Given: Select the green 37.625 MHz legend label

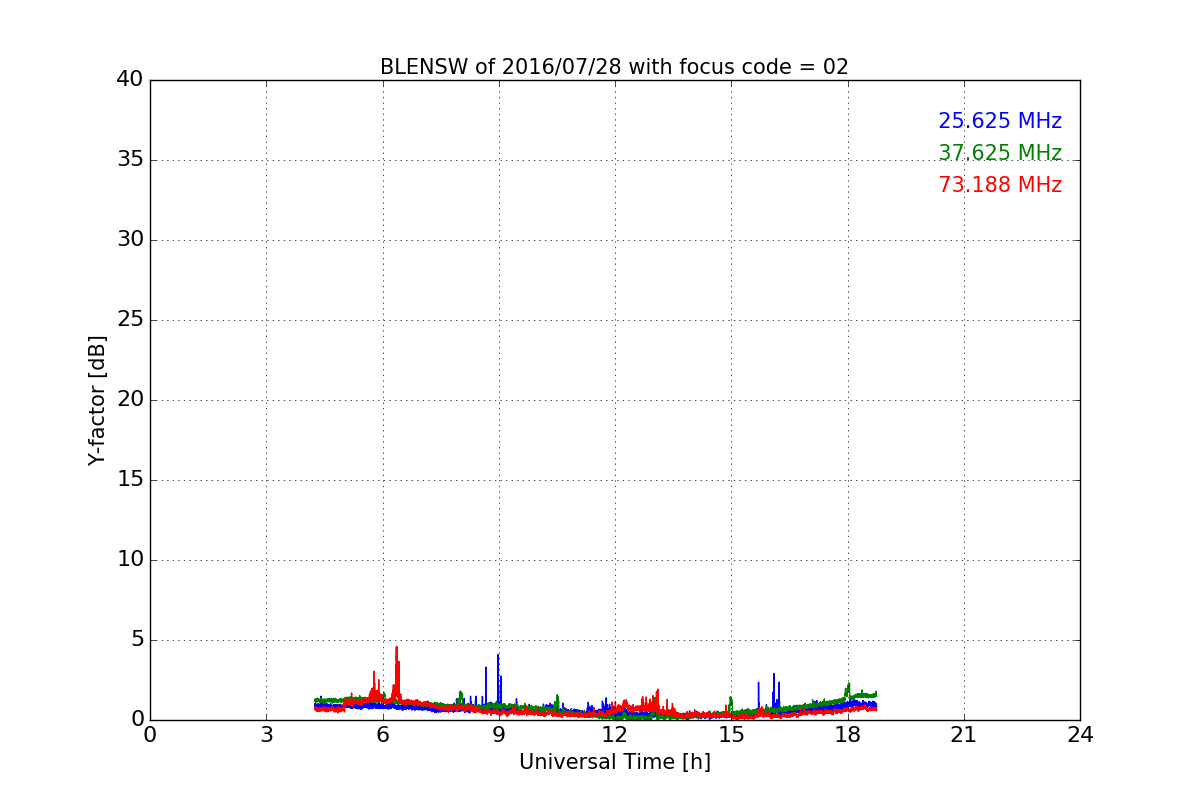Looking at the screenshot, I should click(x=1000, y=153).
